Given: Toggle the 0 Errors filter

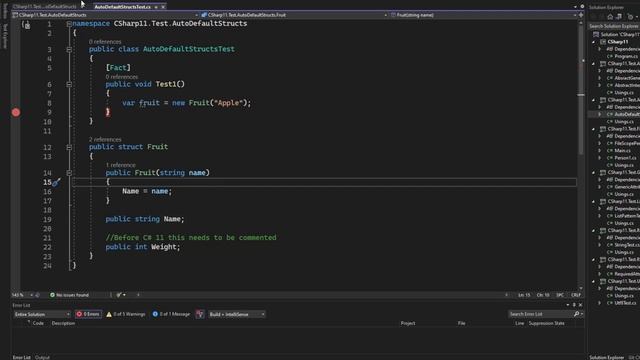Looking at the screenshot, I should point(88,314).
